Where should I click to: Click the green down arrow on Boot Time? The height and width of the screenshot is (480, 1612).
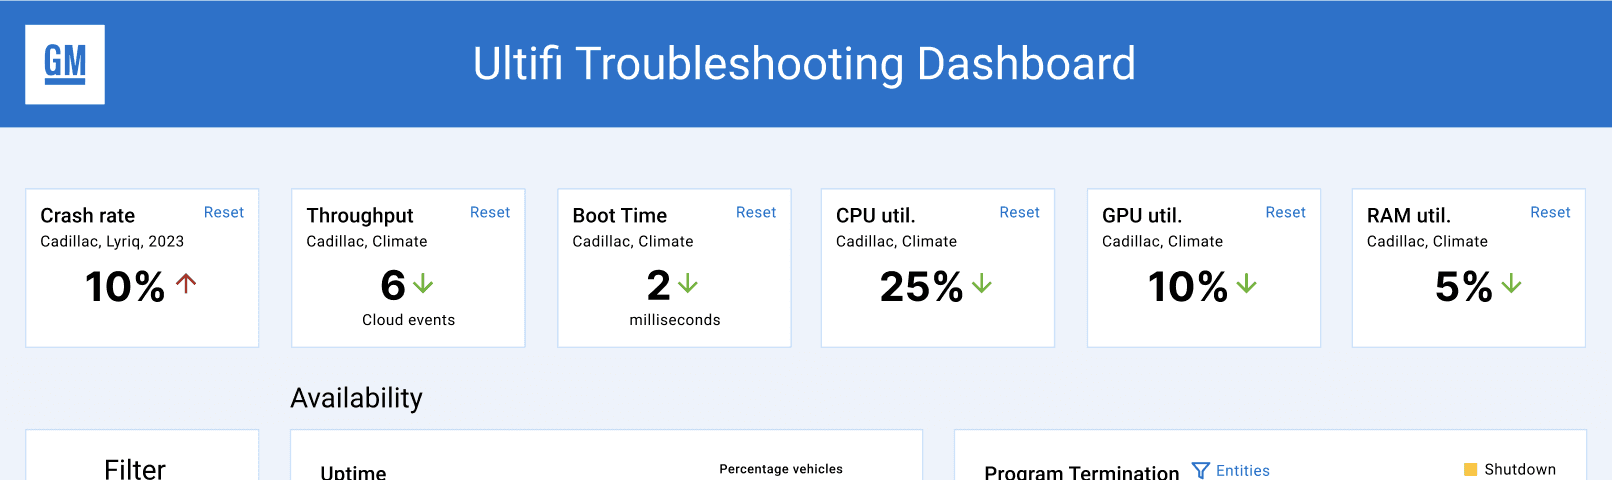[687, 284]
